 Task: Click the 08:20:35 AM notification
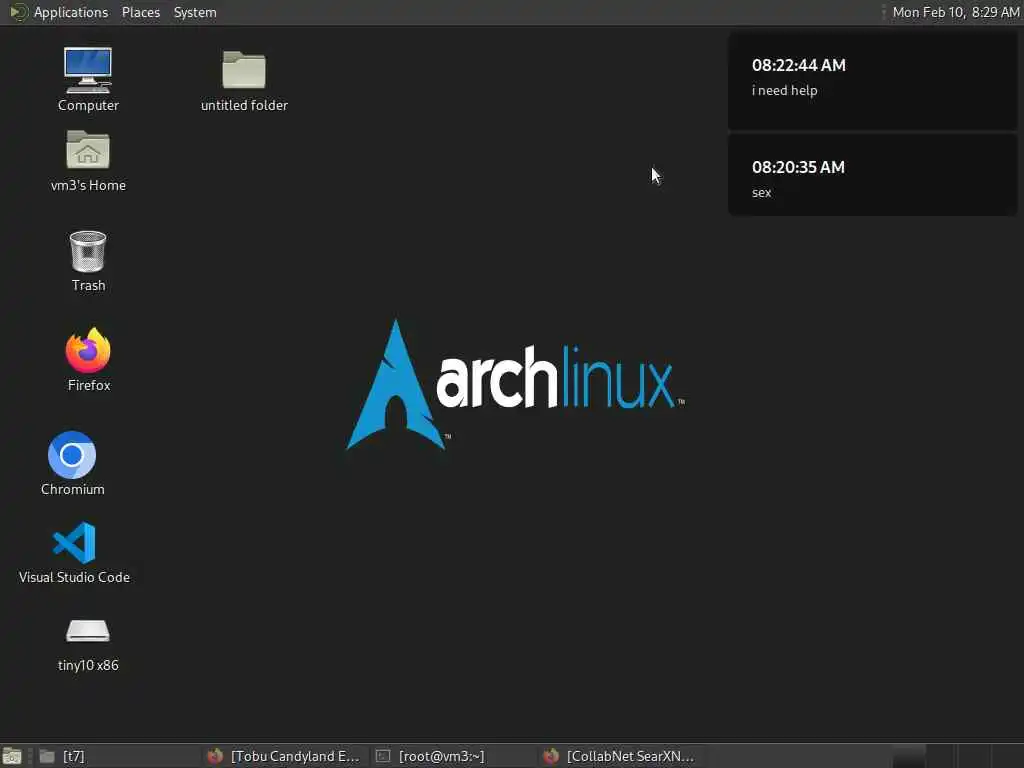coord(872,174)
